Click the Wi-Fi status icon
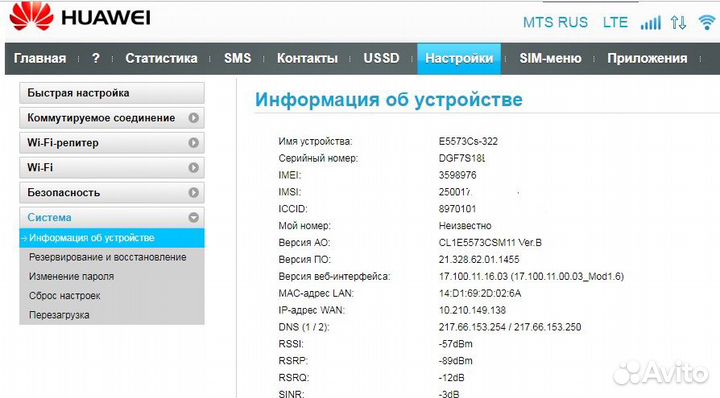The height and width of the screenshot is (398, 720). click(707, 22)
